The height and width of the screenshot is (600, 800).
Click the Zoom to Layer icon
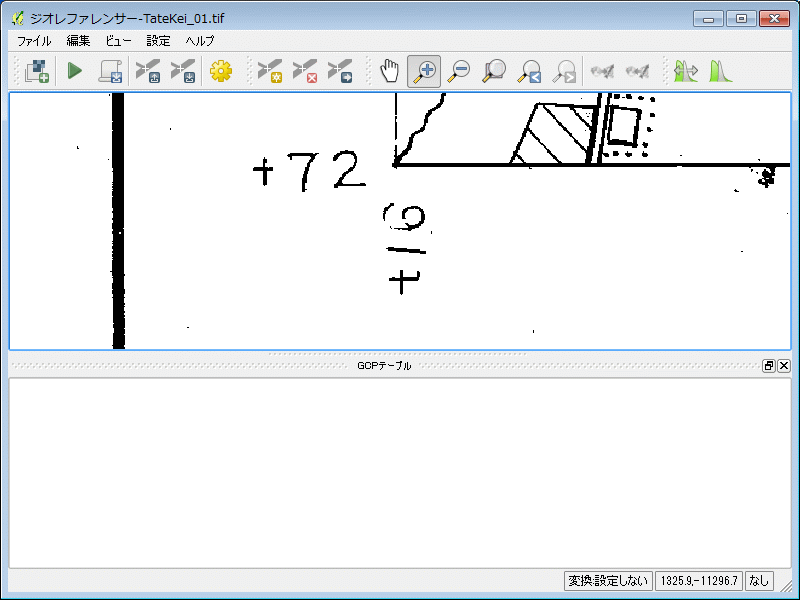click(x=493, y=71)
